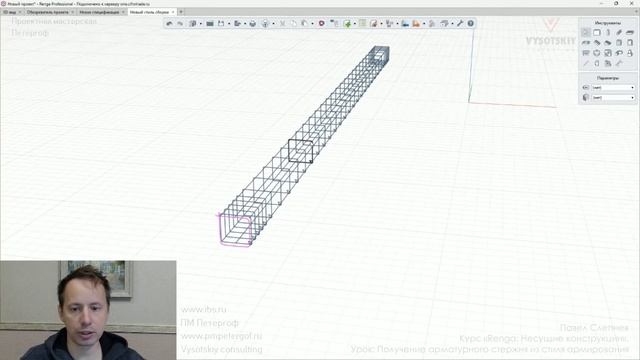
Task: Click the green arrow icon in toolbar
Action: pyautogui.click(x=347, y=24)
